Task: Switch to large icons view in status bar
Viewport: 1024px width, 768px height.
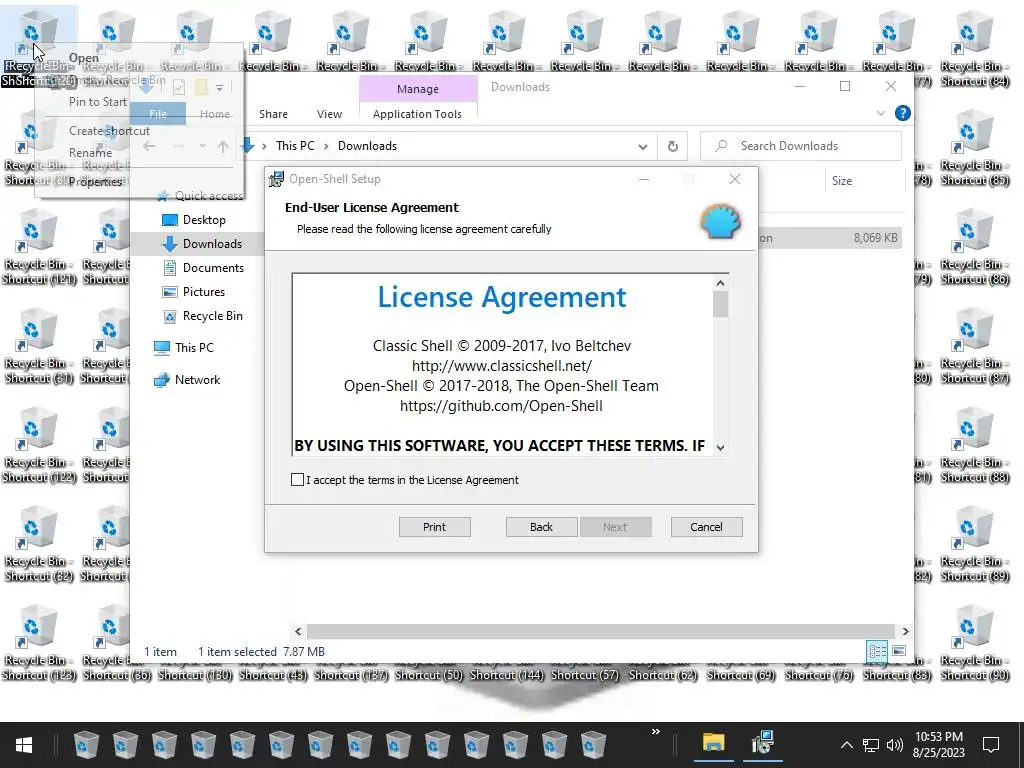Action: (899, 651)
